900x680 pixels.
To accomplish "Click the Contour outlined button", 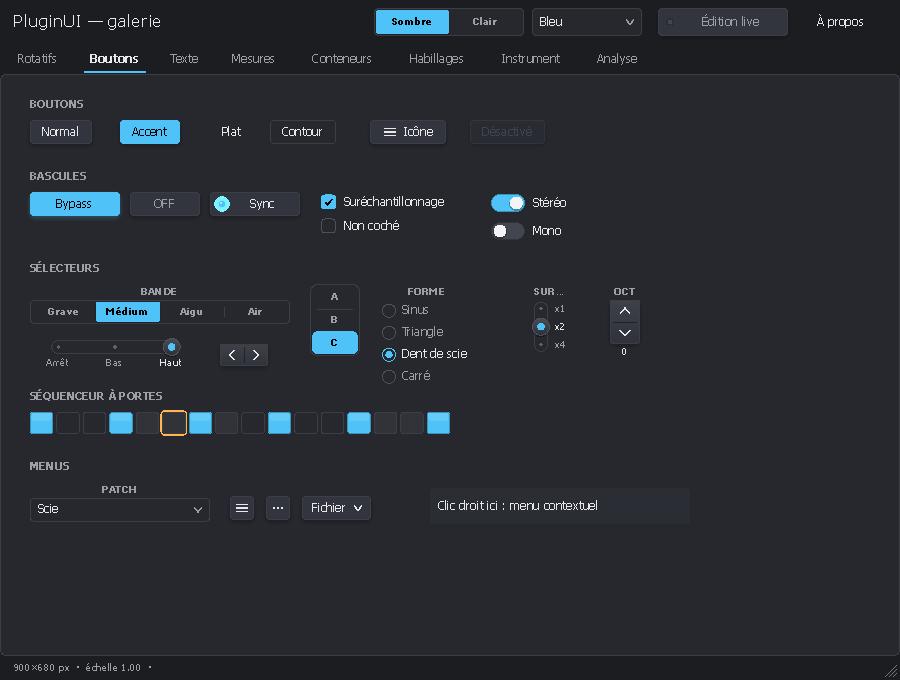I will coord(302,132).
